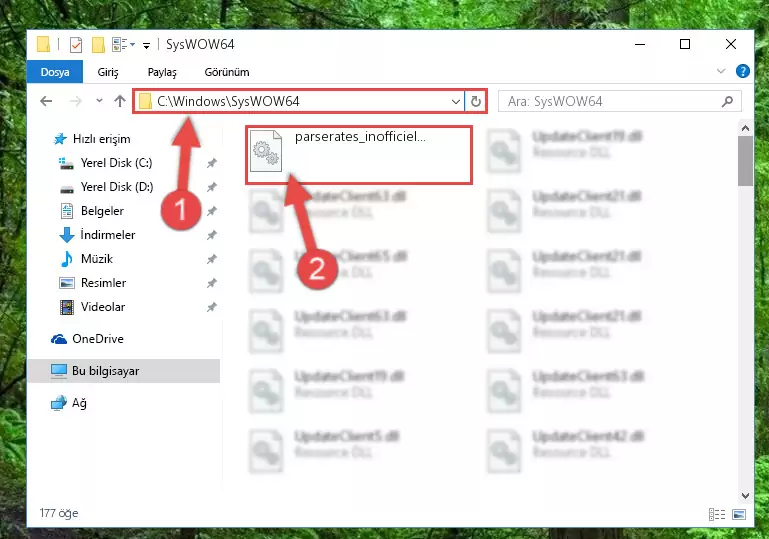Click the 177 öğe item count text
Screen dimensions: 769x539
[59, 513]
